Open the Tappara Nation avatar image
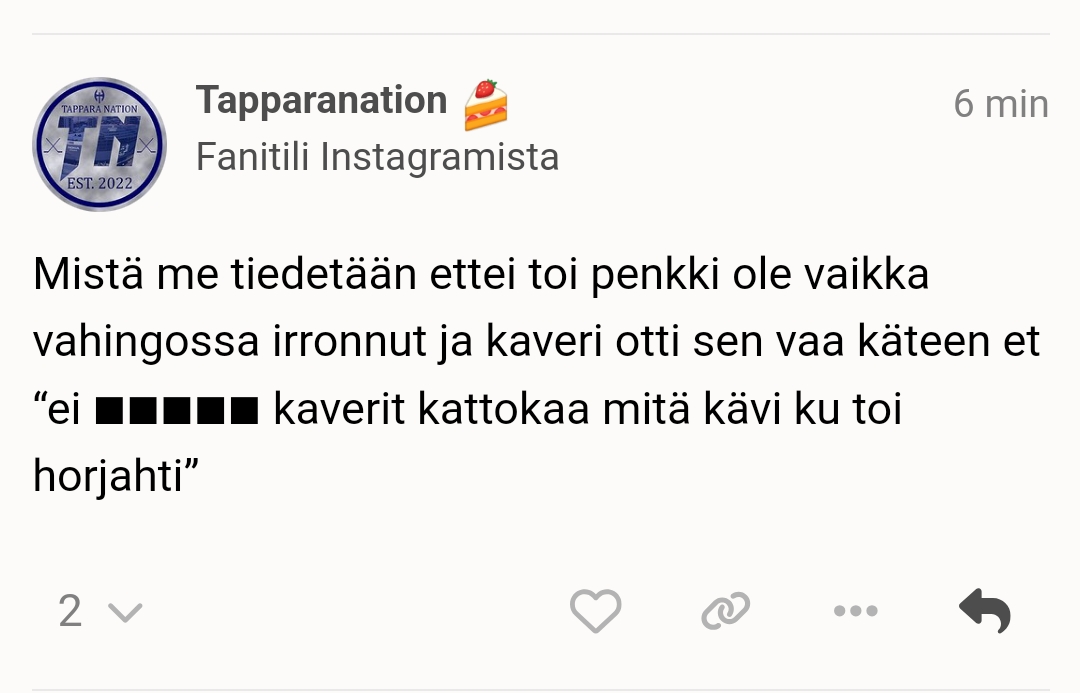The width and height of the screenshot is (1080, 693). click(x=99, y=144)
